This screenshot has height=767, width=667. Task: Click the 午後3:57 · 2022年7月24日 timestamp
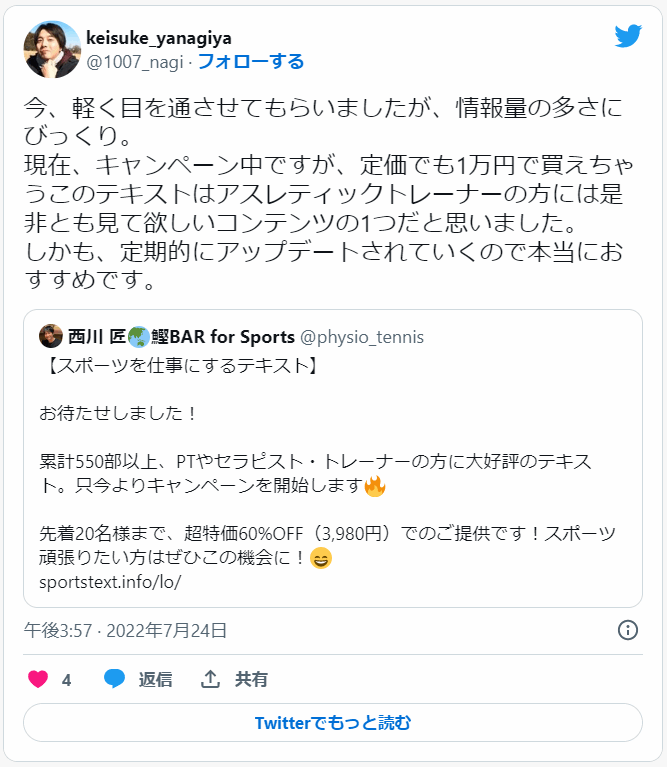(126, 630)
